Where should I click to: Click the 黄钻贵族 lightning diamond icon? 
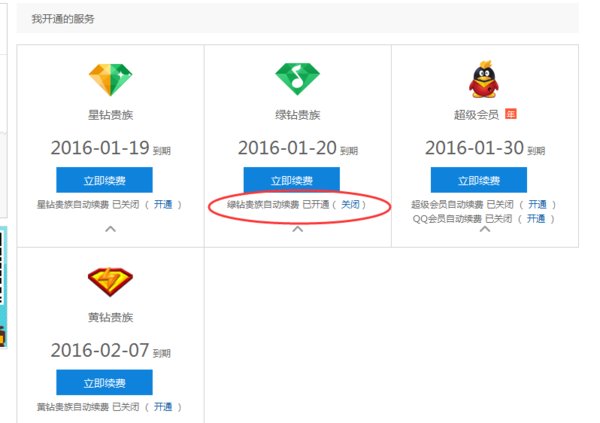click(110, 282)
